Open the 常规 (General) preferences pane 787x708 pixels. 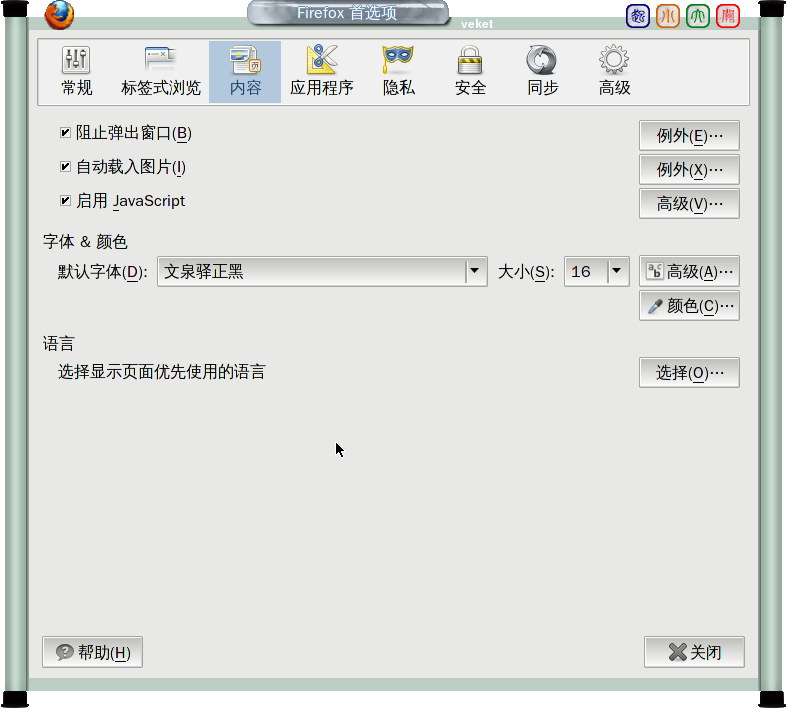pos(76,72)
